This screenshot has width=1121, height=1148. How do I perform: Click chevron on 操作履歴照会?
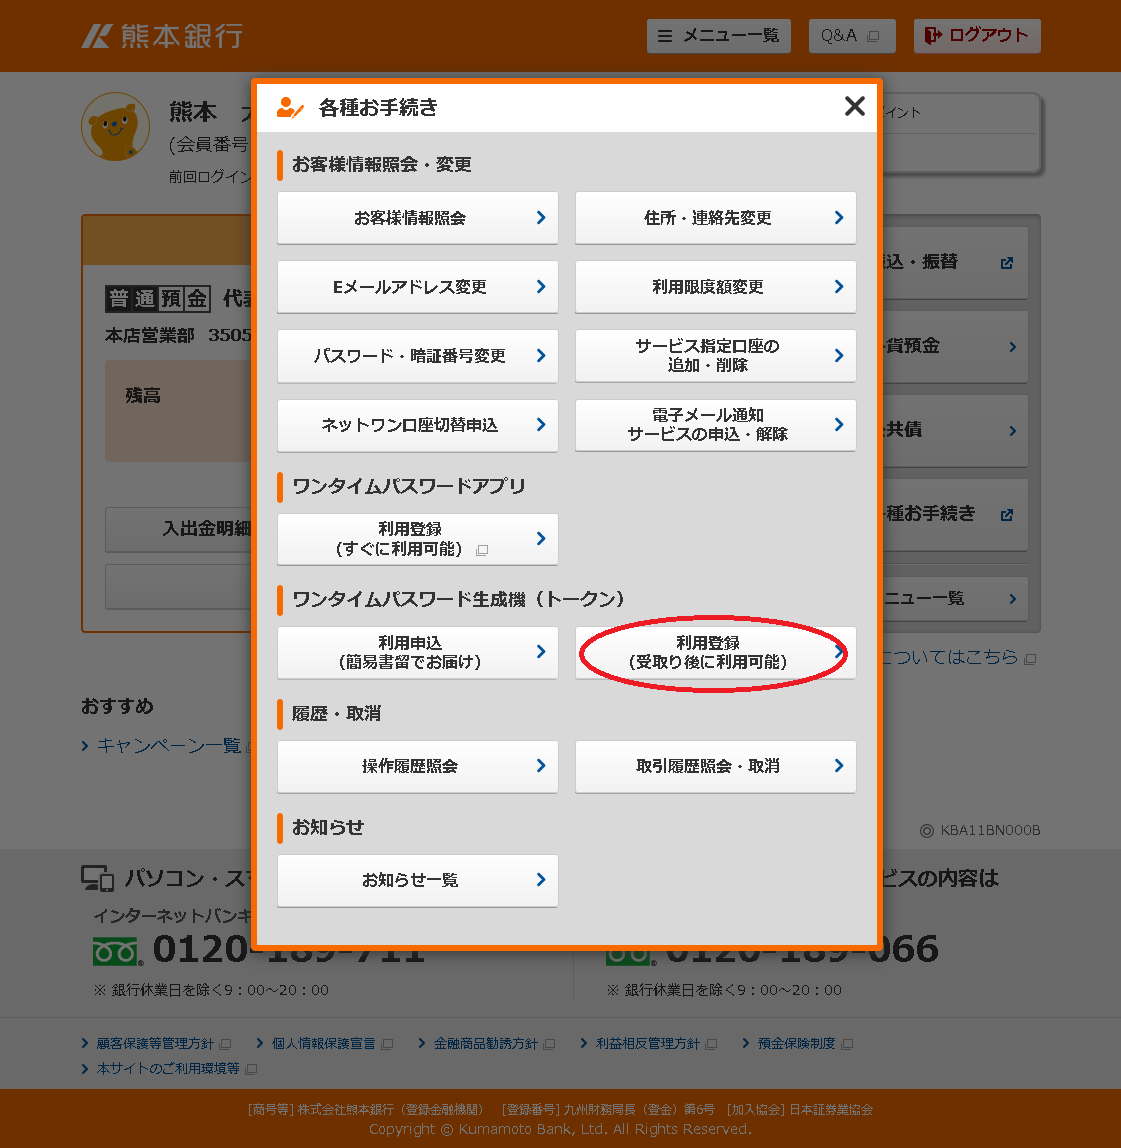pyautogui.click(x=540, y=766)
